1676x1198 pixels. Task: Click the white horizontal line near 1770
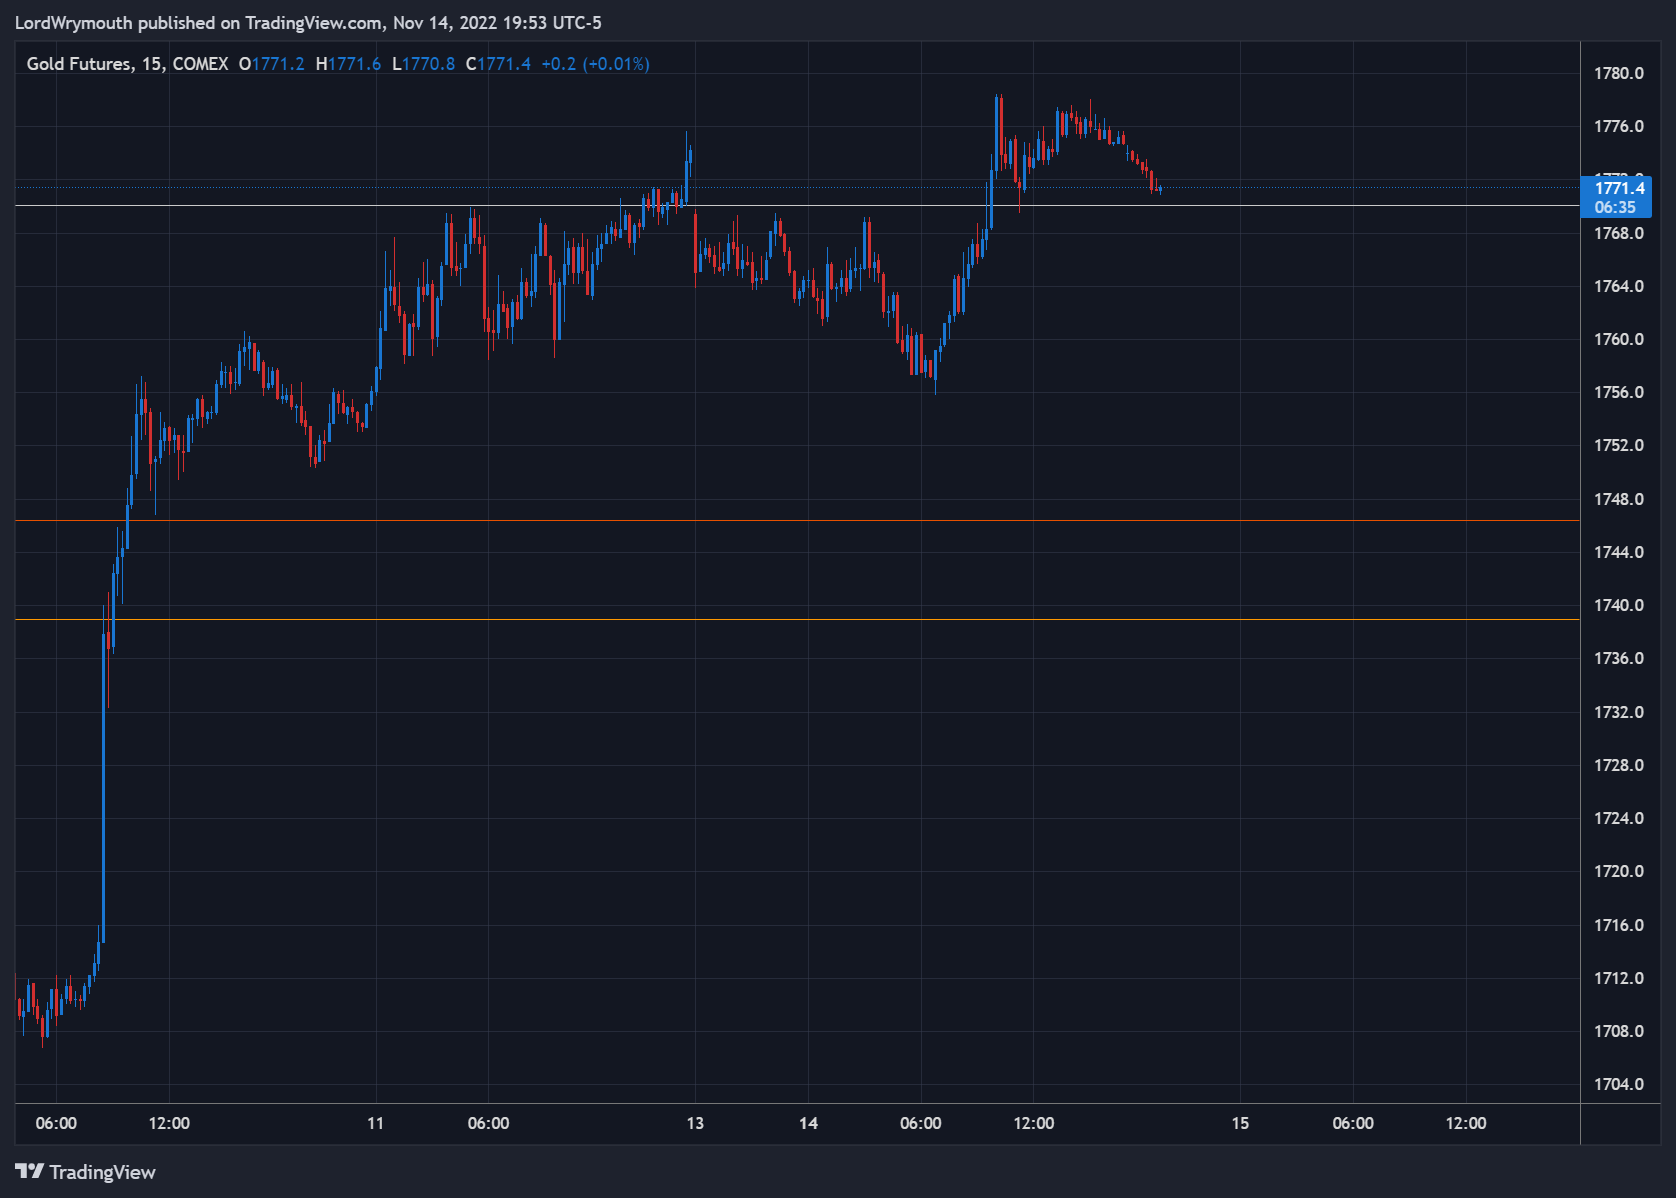[x=797, y=206]
